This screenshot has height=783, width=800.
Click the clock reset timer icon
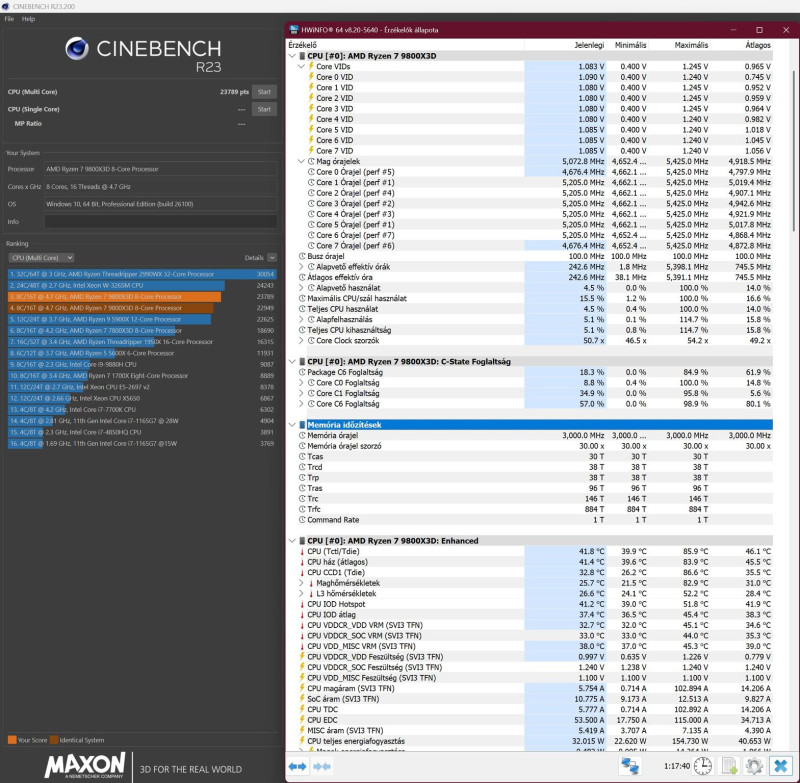coord(703,766)
